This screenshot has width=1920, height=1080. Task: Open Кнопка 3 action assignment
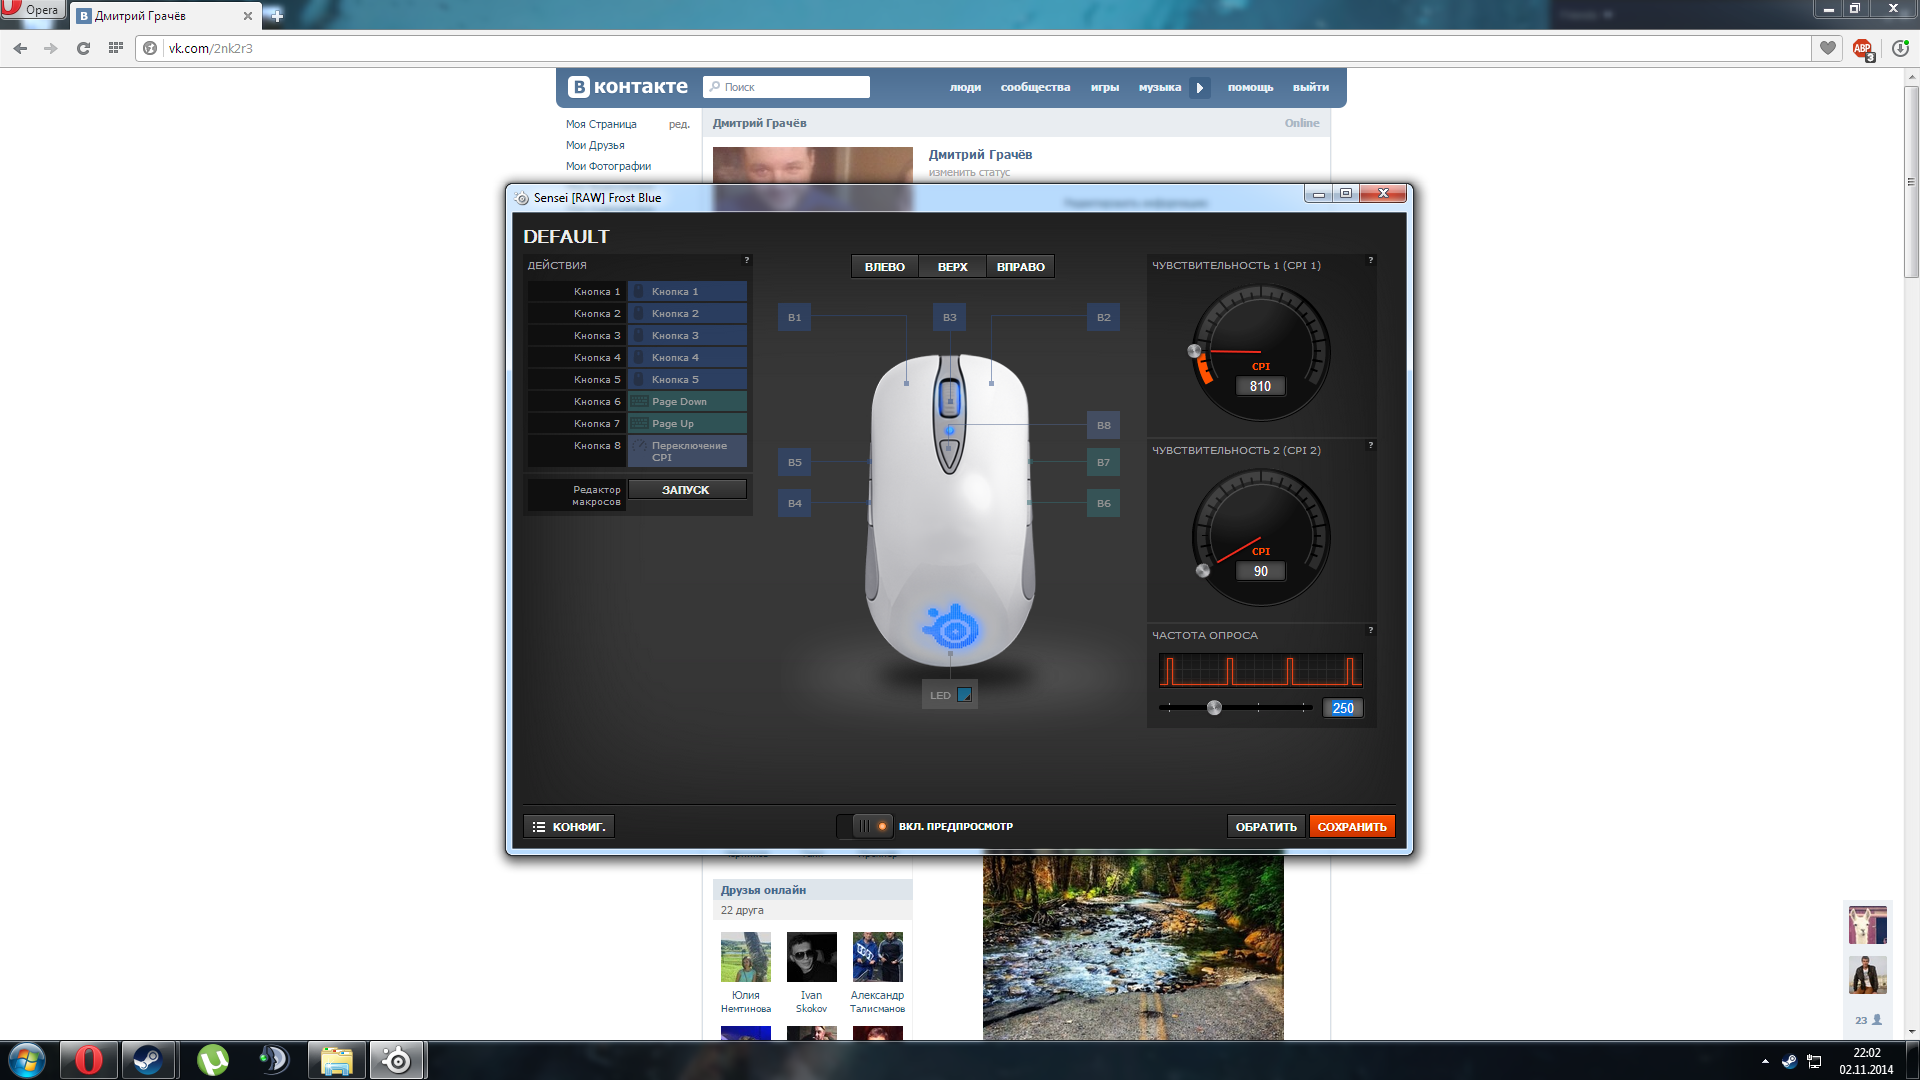point(687,336)
